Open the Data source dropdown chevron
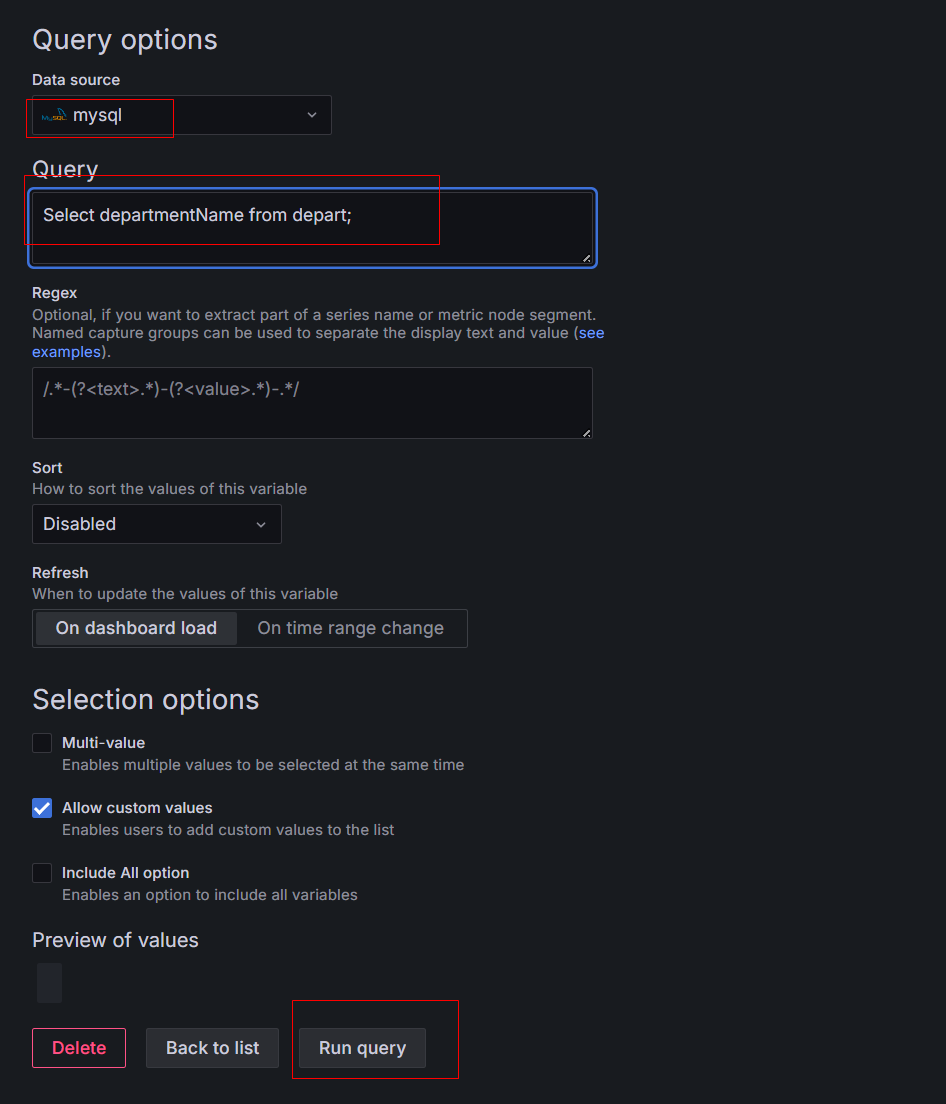The height and width of the screenshot is (1104, 946). tap(312, 115)
